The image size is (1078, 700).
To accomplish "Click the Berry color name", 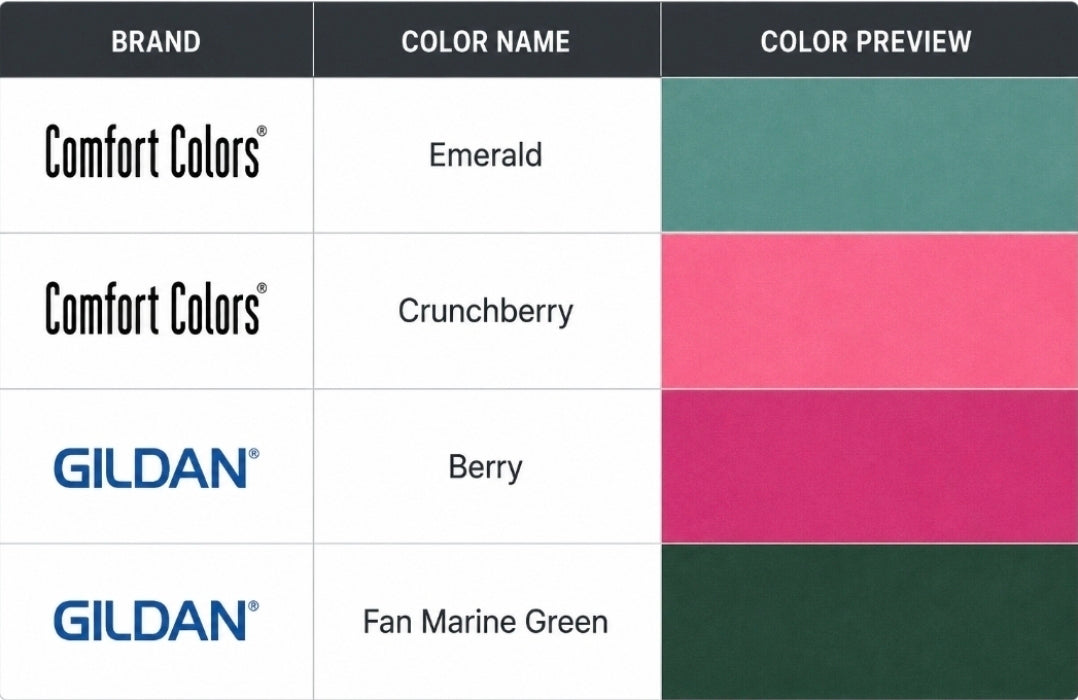I will click(485, 468).
